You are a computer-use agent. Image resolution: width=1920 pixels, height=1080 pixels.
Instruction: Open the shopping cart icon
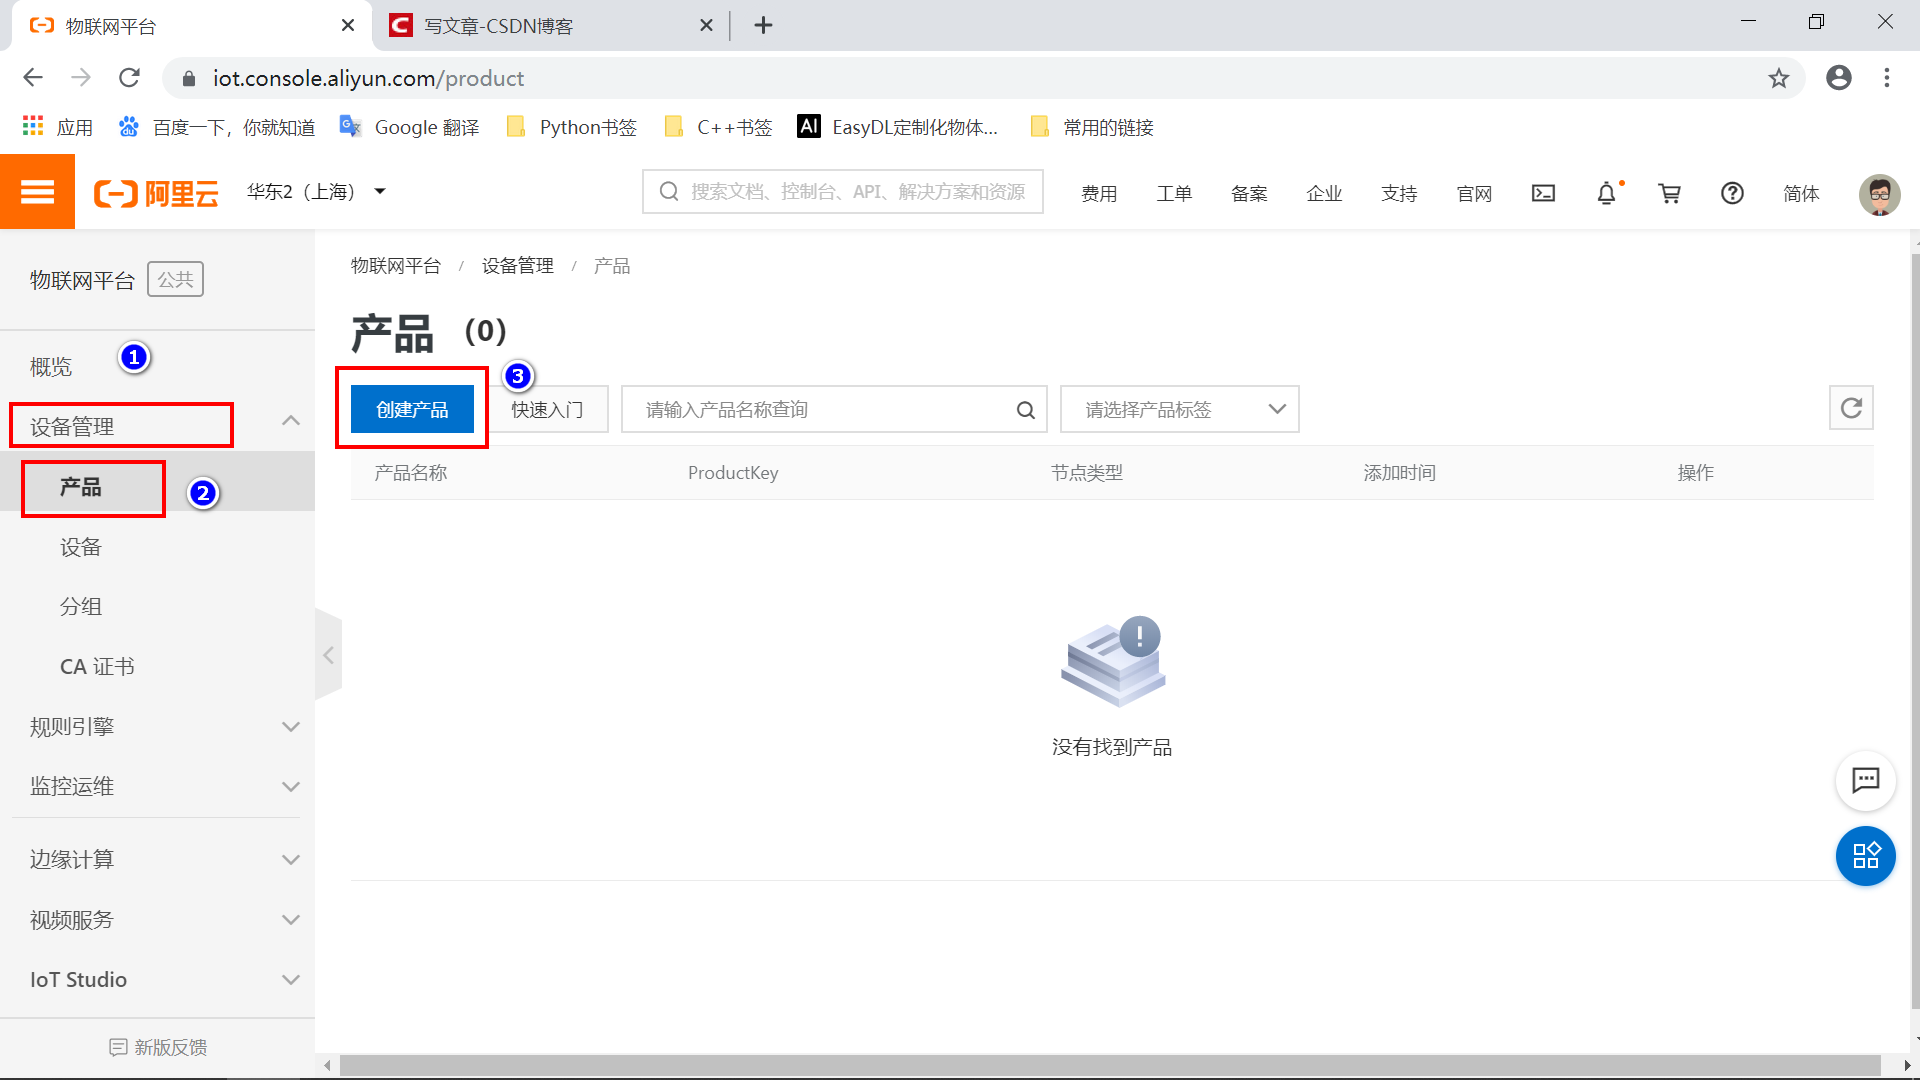click(x=1669, y=193)
